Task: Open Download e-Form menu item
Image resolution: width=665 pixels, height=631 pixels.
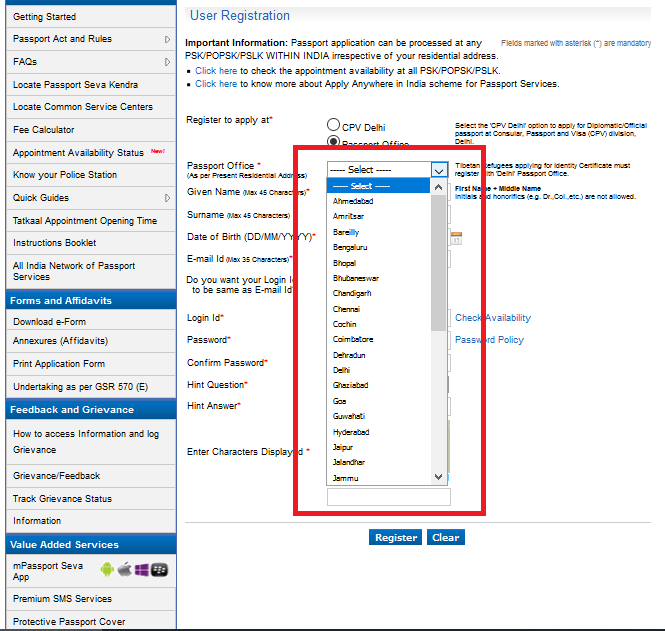Action: tap(91, 321)
